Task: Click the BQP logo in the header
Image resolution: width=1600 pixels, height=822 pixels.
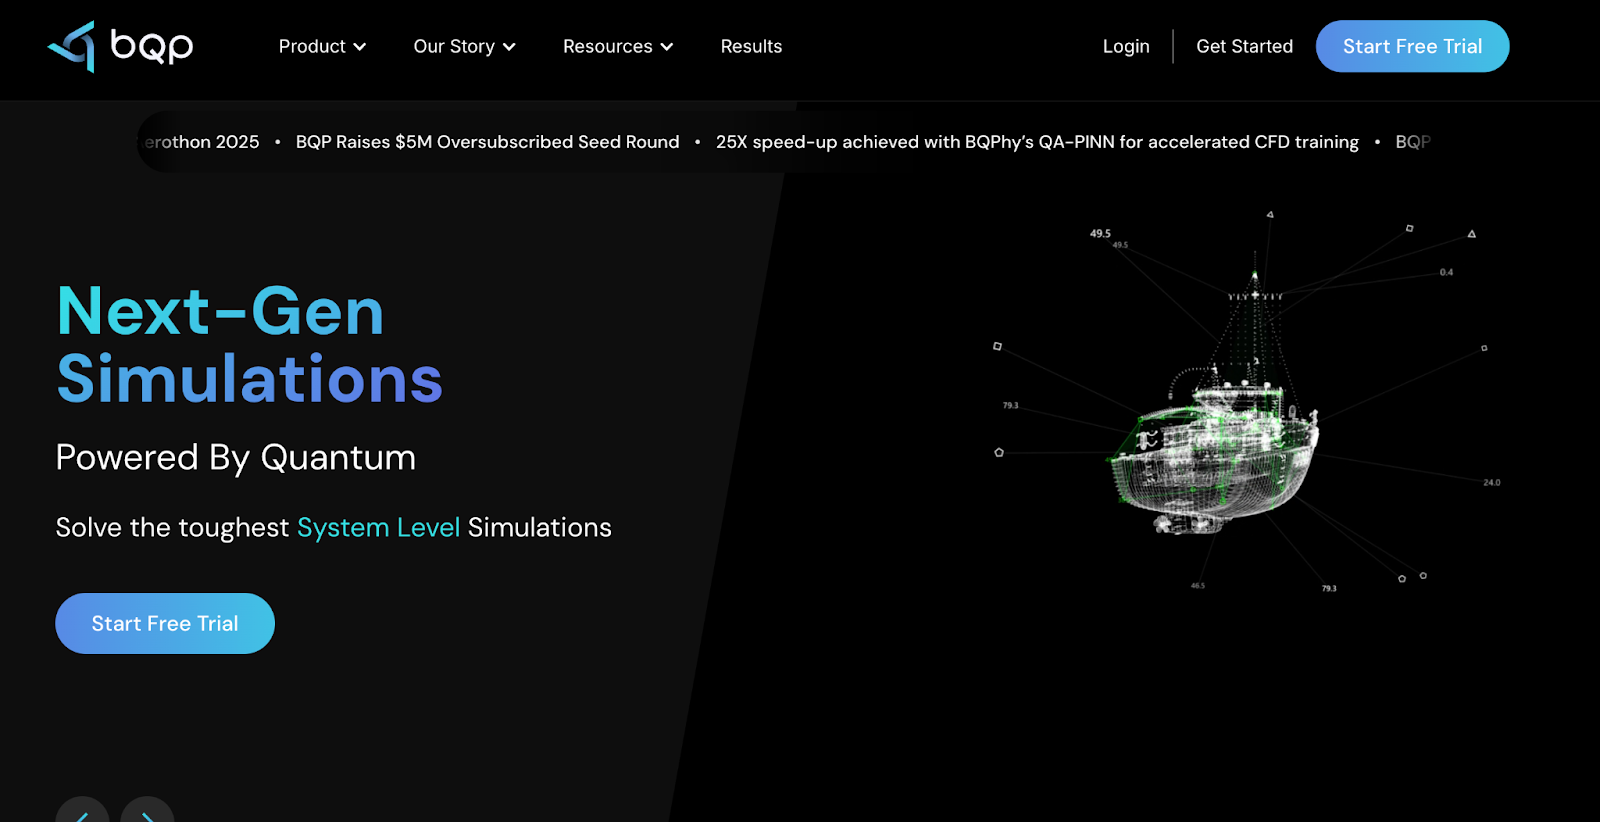Action: coord(120,46)
